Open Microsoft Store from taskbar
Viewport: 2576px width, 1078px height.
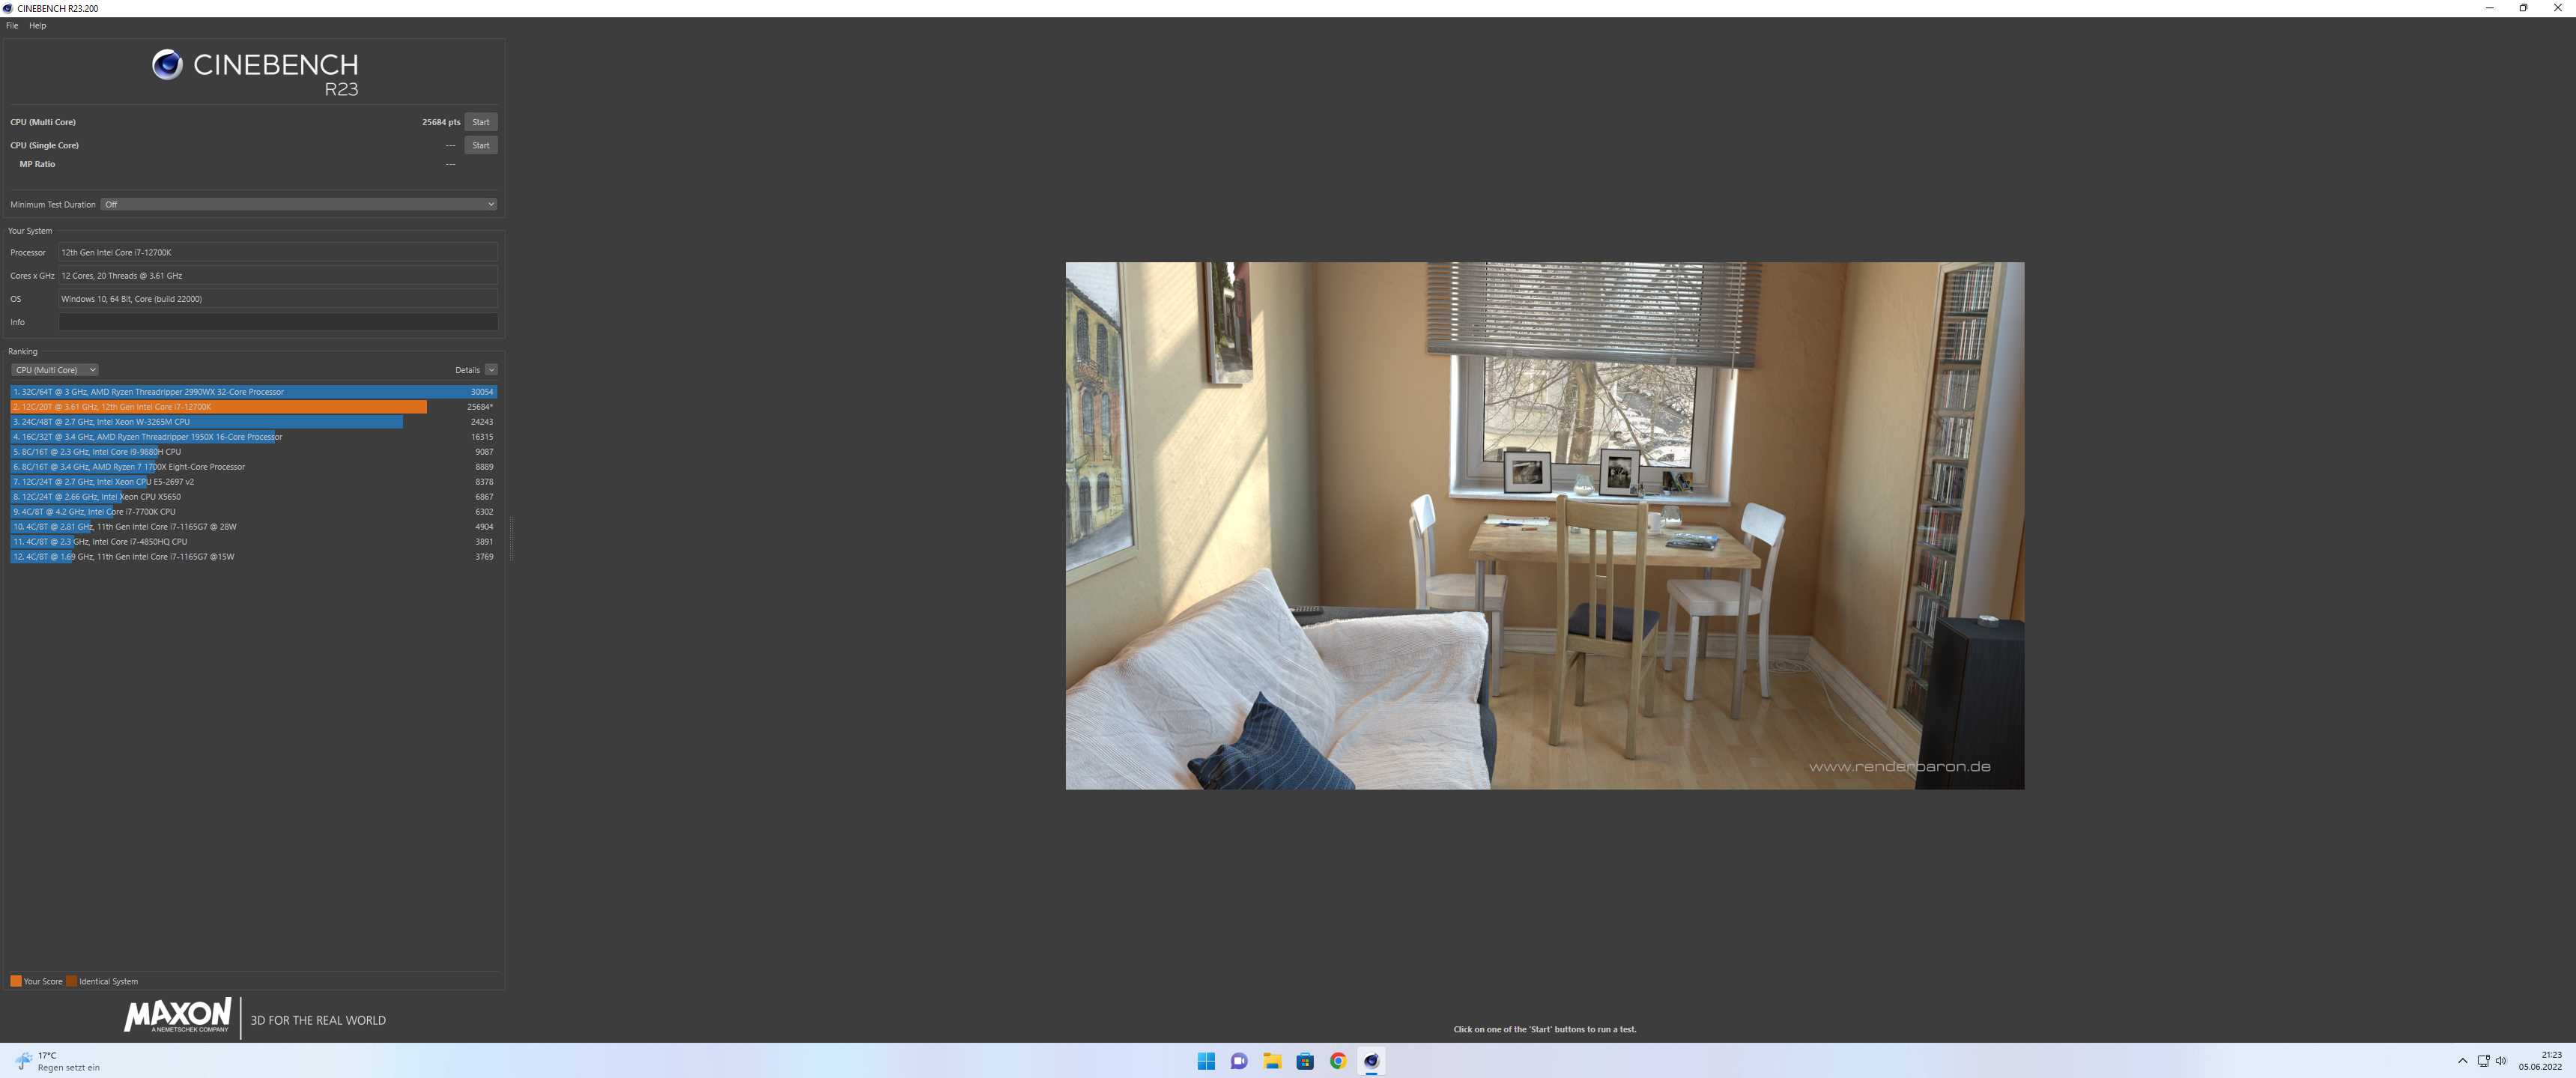[x=1305, y=1061]
